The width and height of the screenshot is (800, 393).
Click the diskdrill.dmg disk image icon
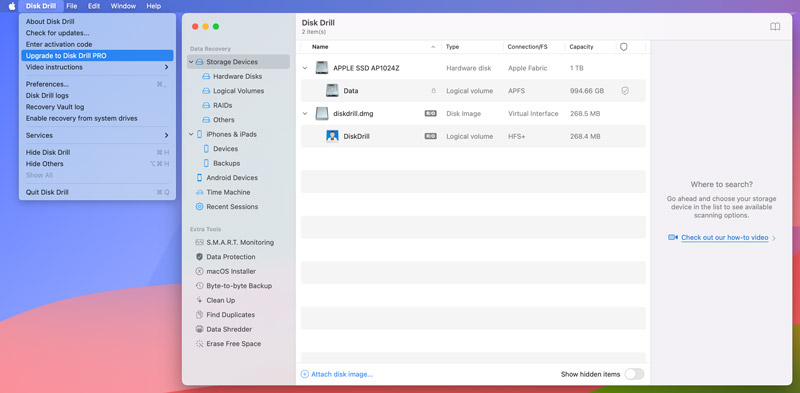click(321, 113)
